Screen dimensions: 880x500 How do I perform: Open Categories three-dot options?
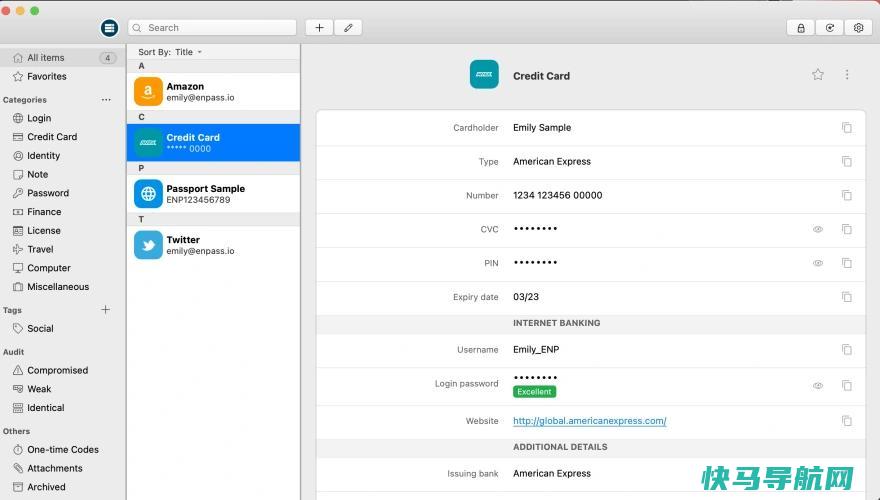(106, 99)
